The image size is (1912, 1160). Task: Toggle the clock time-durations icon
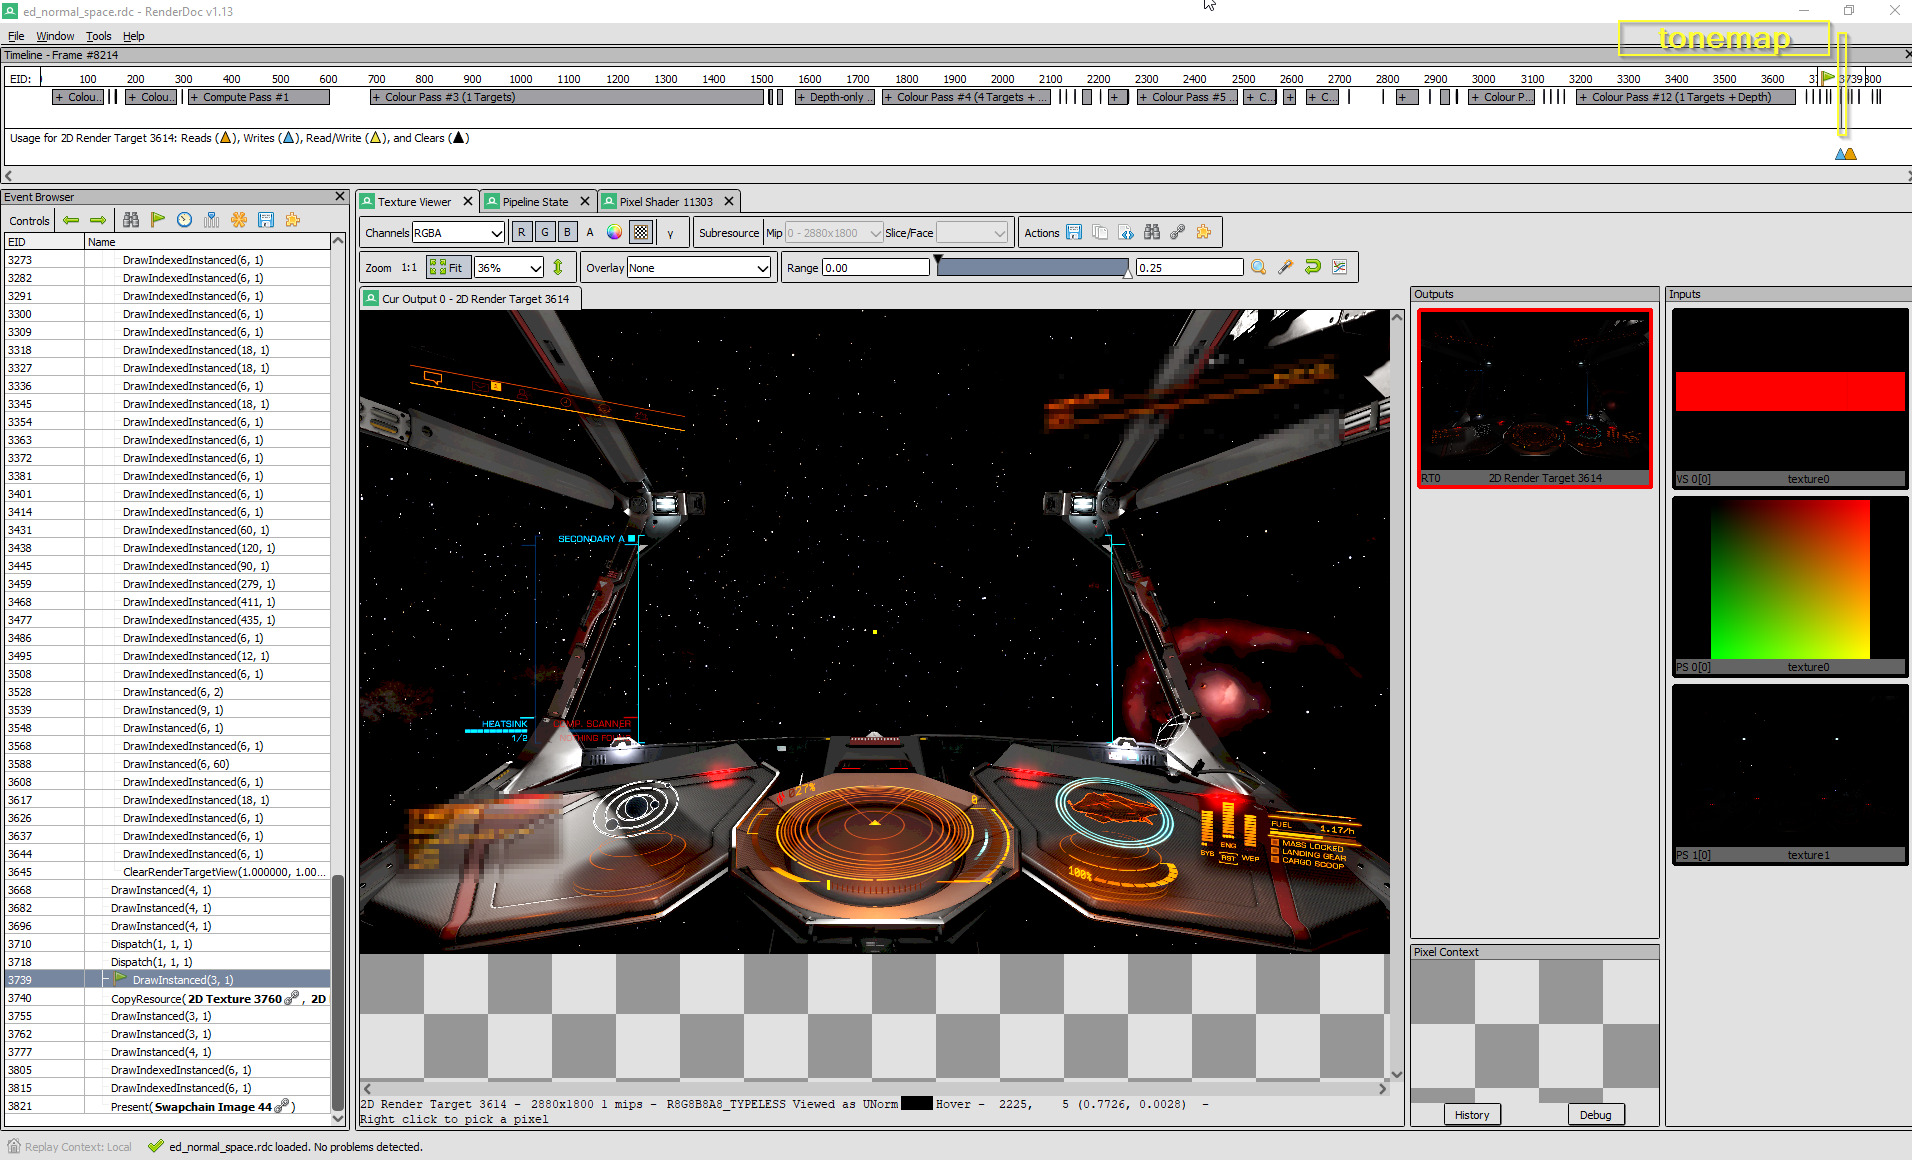185,220
